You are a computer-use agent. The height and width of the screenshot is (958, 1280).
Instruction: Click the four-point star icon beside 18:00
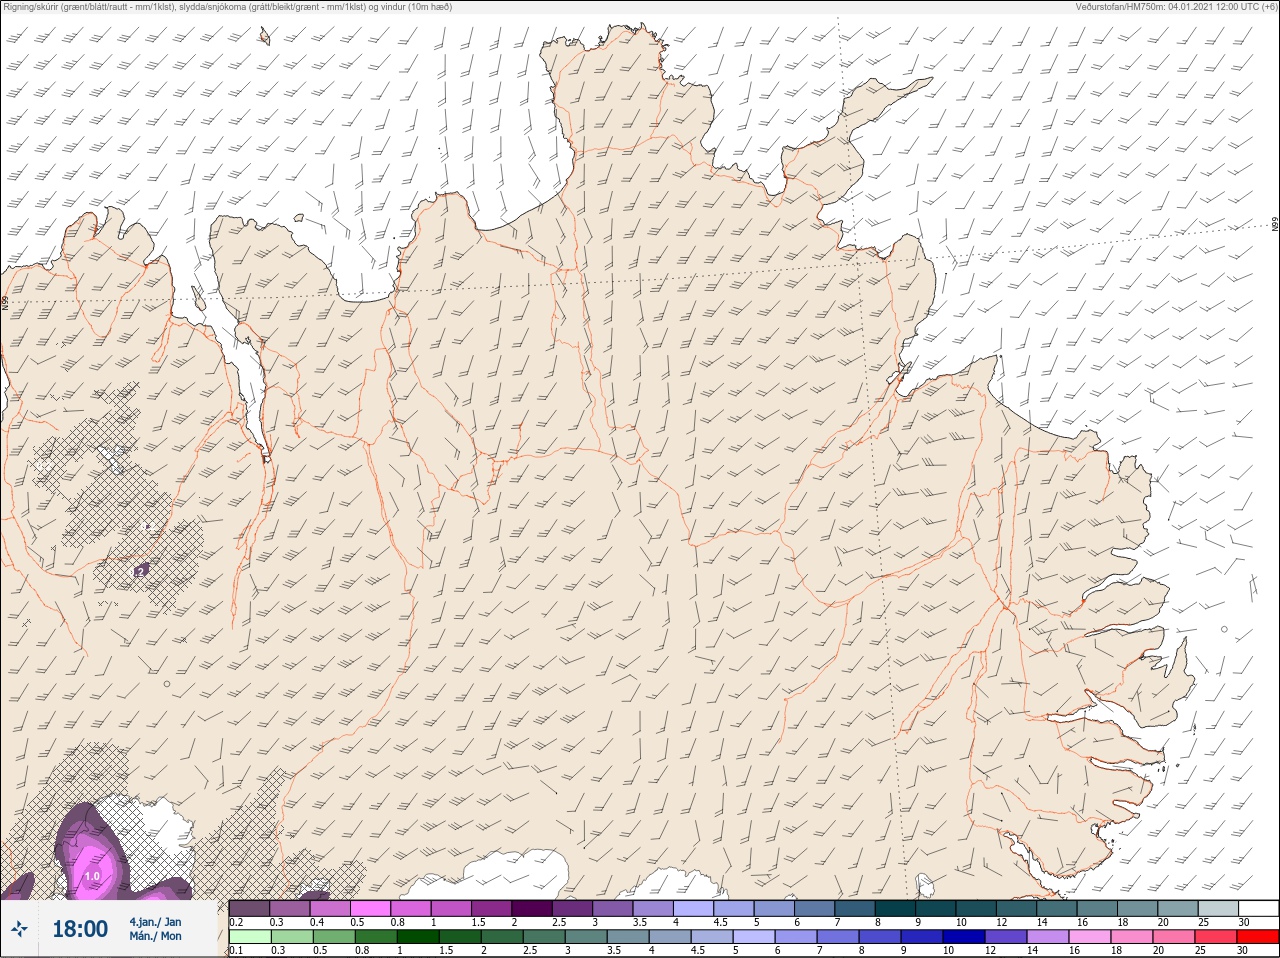[19, 929]
